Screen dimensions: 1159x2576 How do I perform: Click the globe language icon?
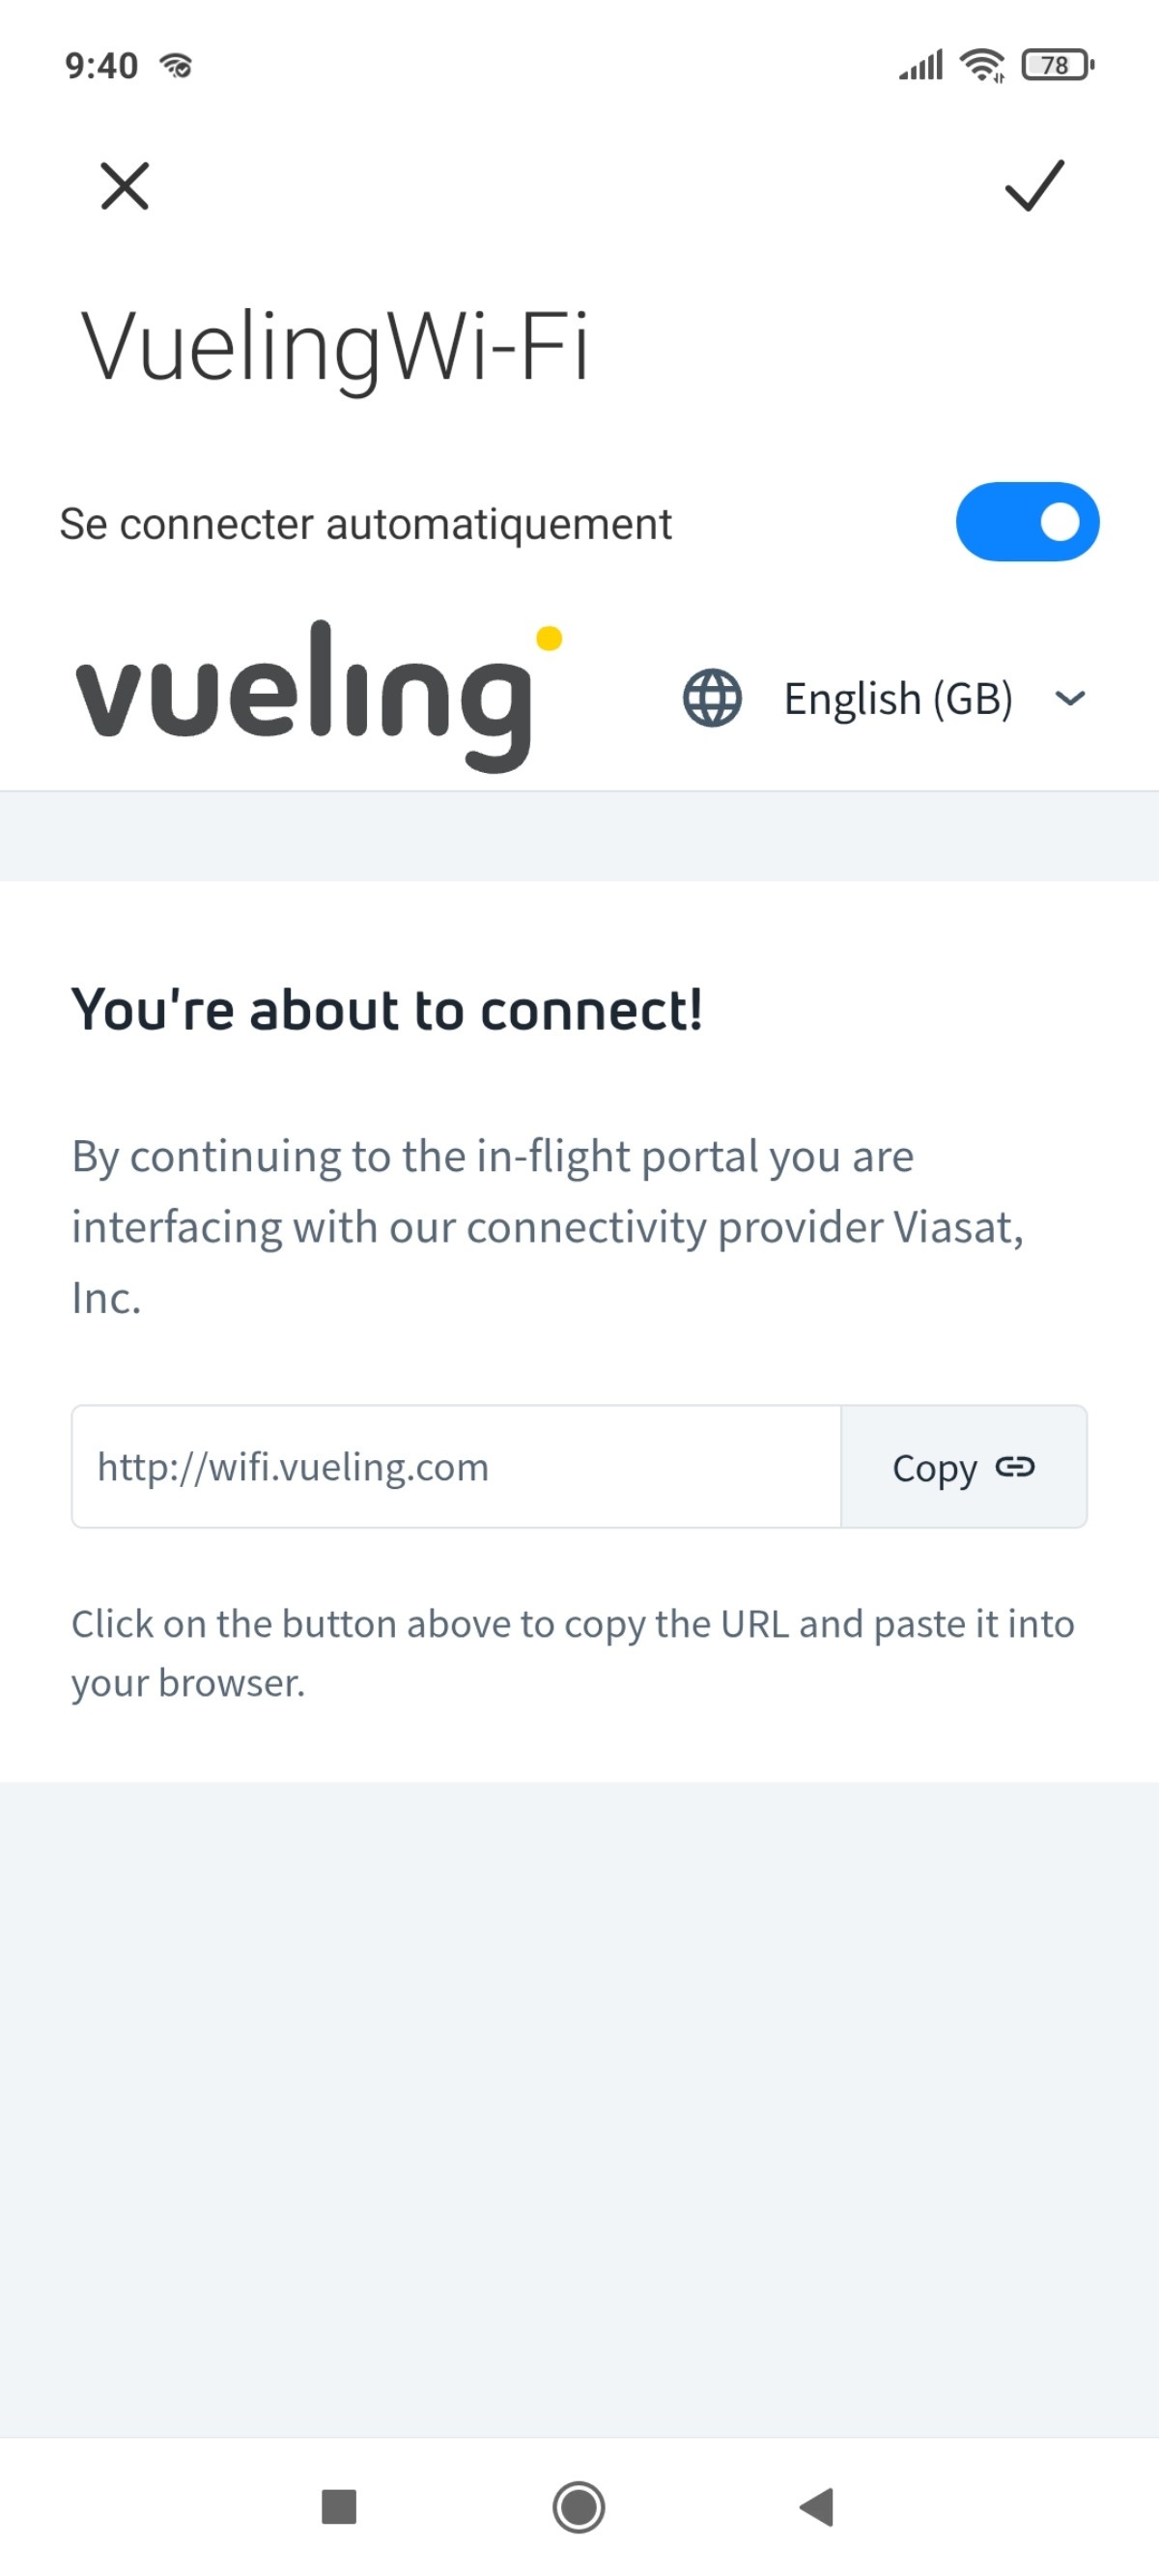pos(712,698)
